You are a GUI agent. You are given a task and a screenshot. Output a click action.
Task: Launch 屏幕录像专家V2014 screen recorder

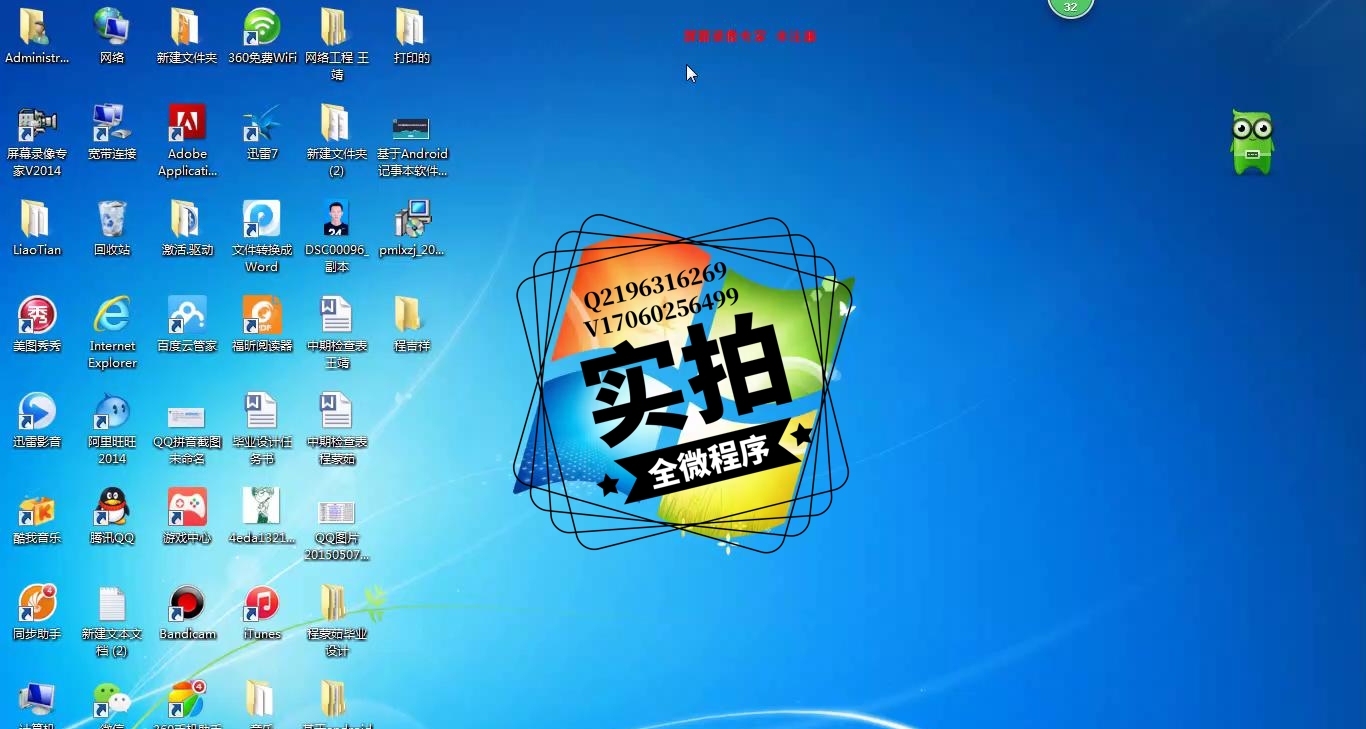(37, 141)
